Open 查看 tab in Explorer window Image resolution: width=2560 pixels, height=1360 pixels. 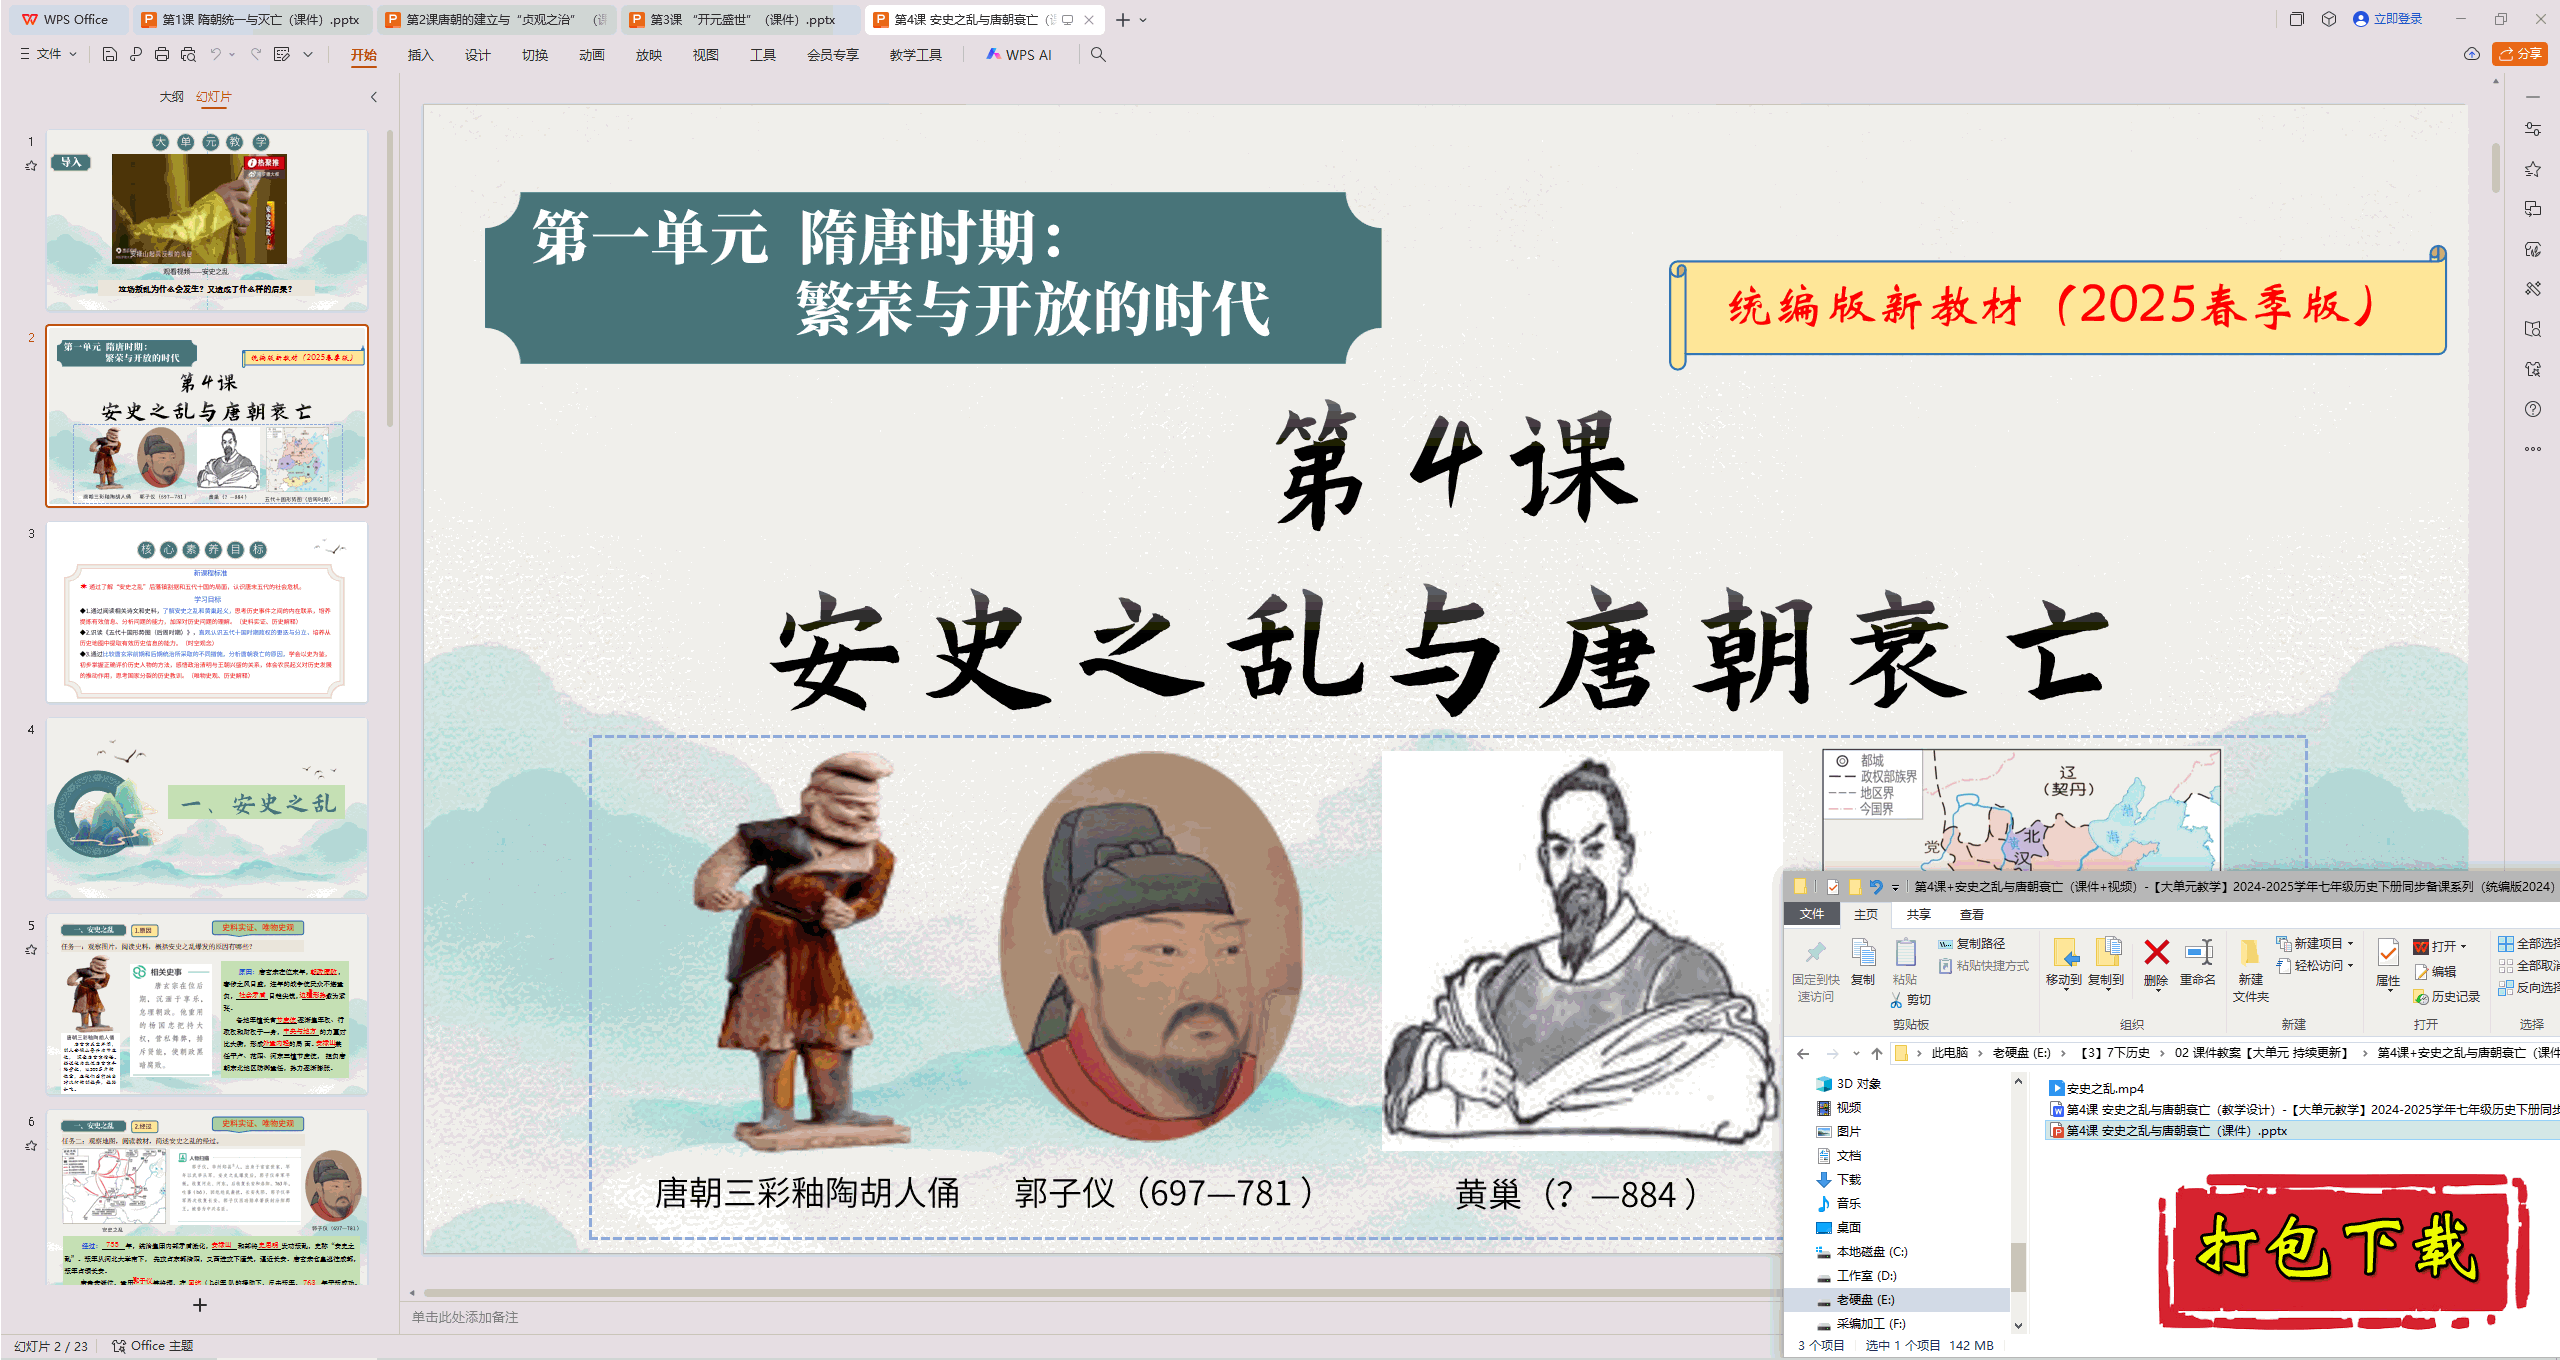pos(1972,914)
